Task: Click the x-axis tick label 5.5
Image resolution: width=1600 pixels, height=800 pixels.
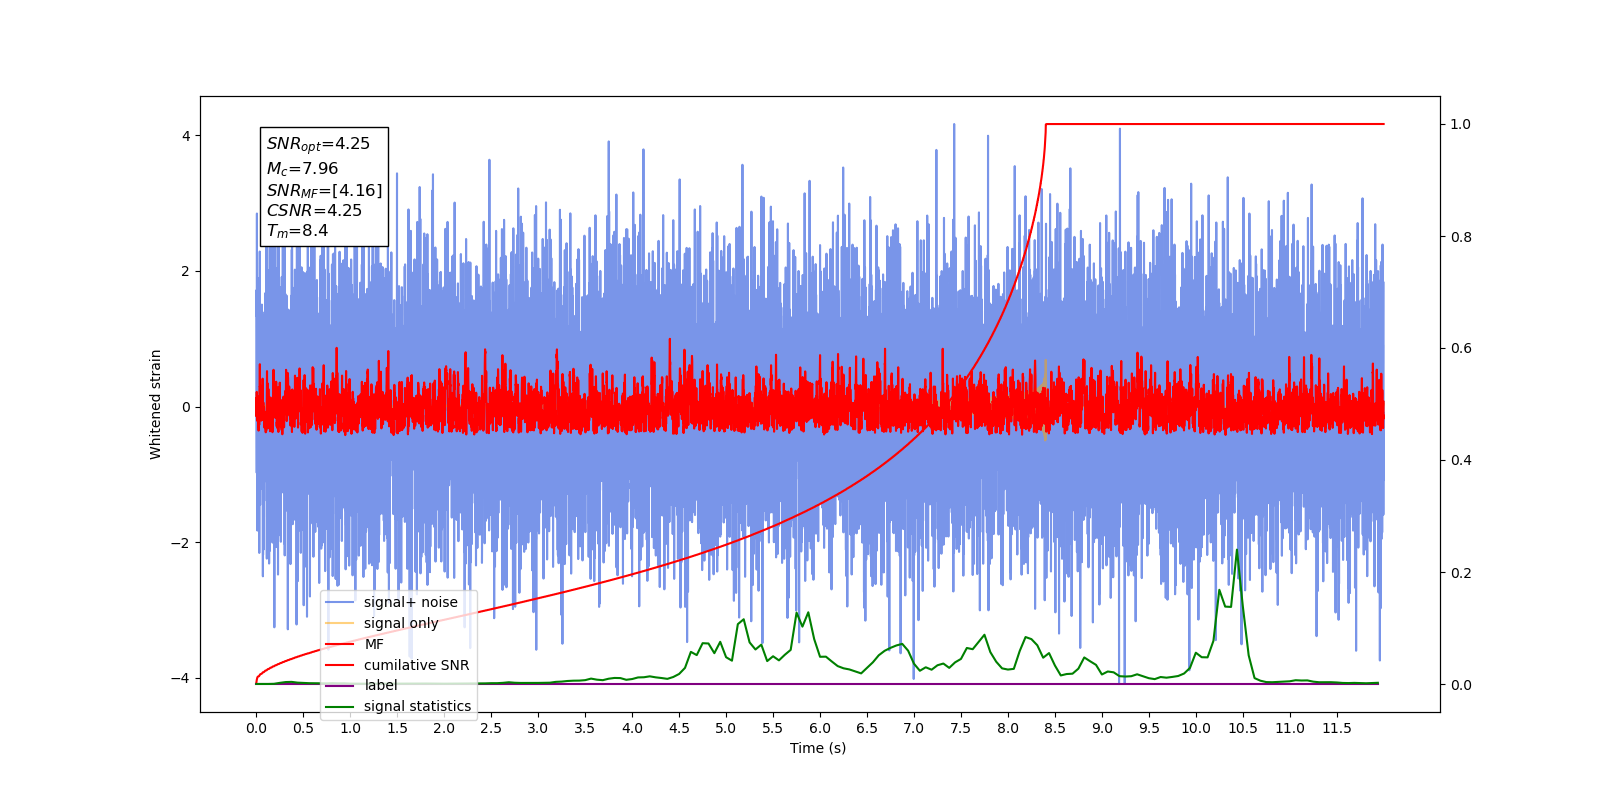Action: [773, 728]
